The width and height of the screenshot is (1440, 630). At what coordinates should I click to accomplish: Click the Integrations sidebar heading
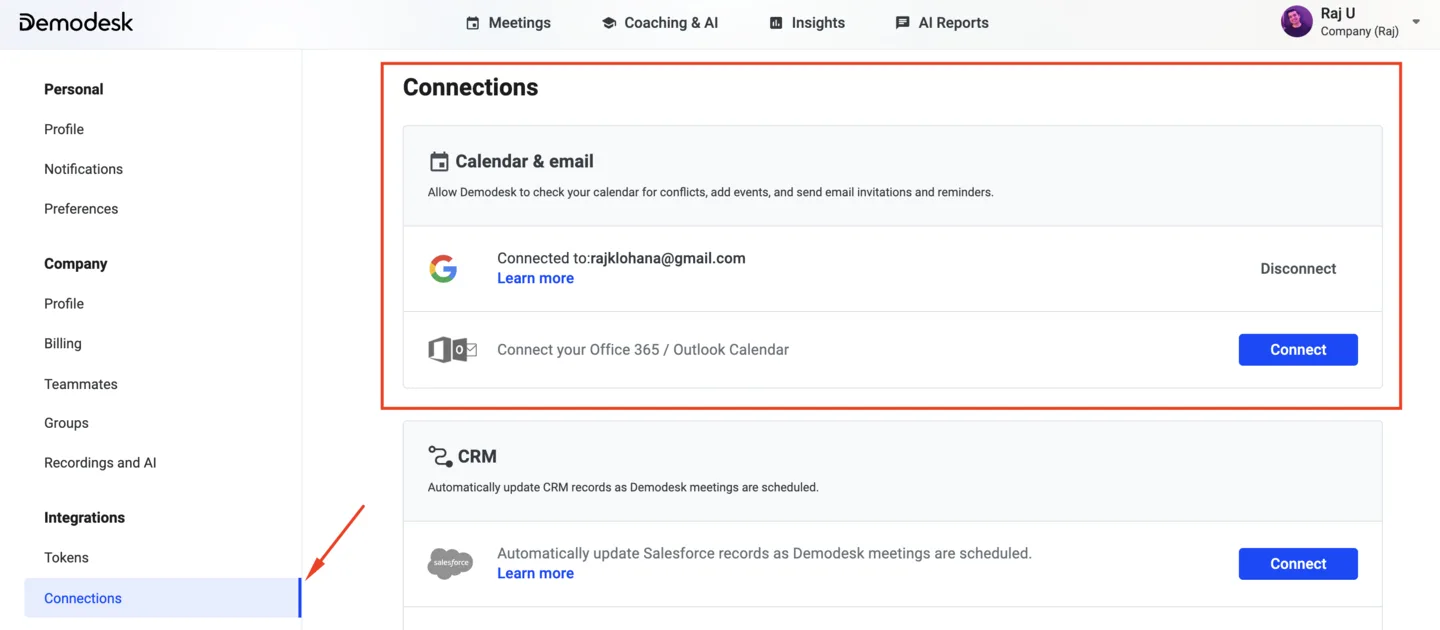[x=85, y=518]
